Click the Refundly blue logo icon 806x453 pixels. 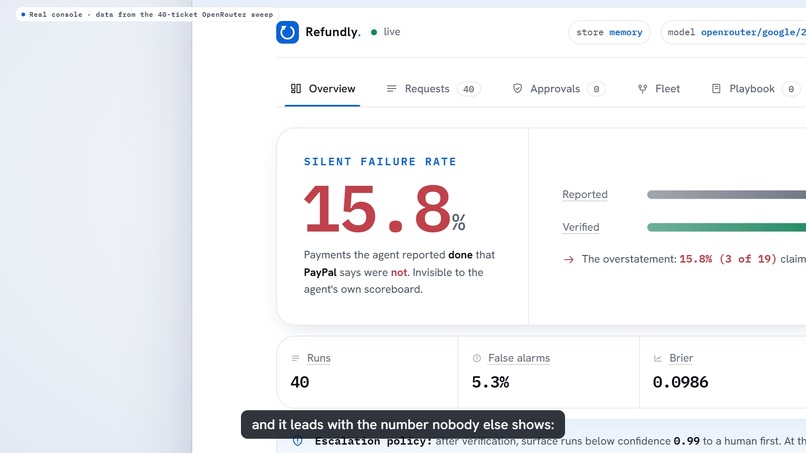pos(287,32)
